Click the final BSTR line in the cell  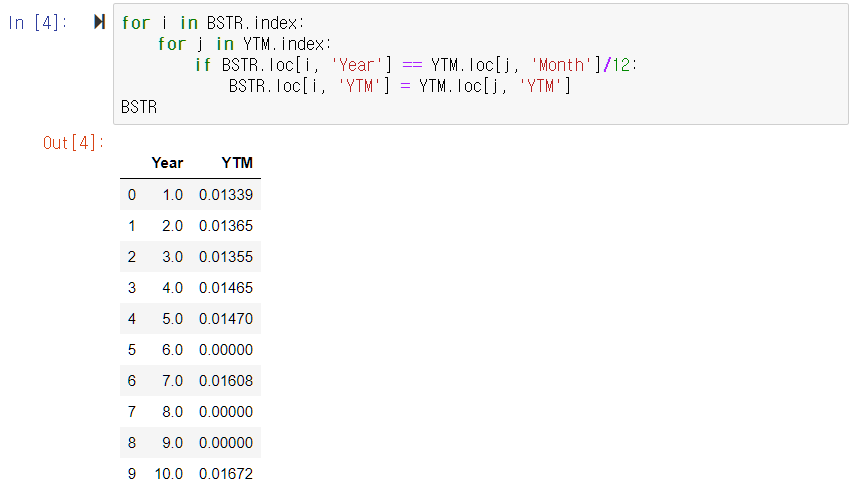[139, 107]
